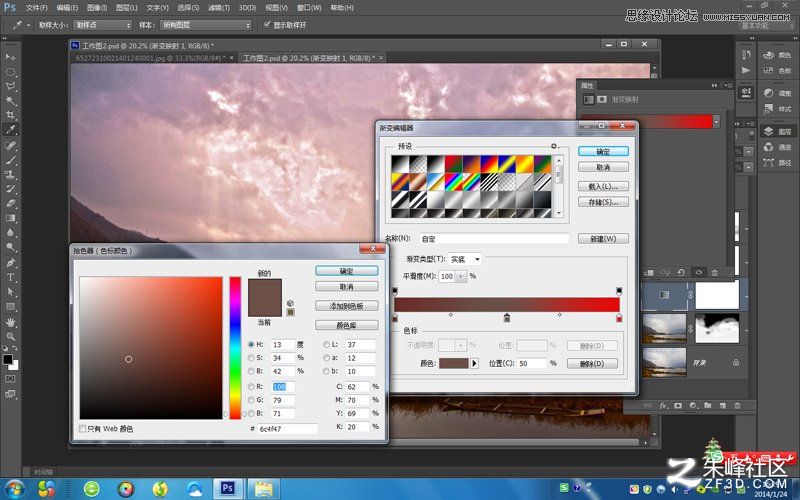The height and width of the screenshot is (500, 800).
Task: Select the Eraser tool
Action: pos(10,203)
